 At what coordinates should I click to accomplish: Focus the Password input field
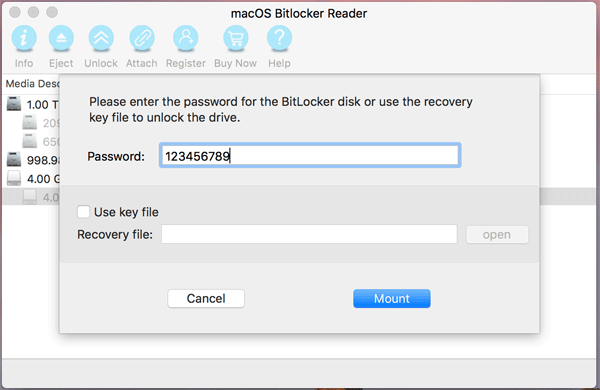(310, 155)
